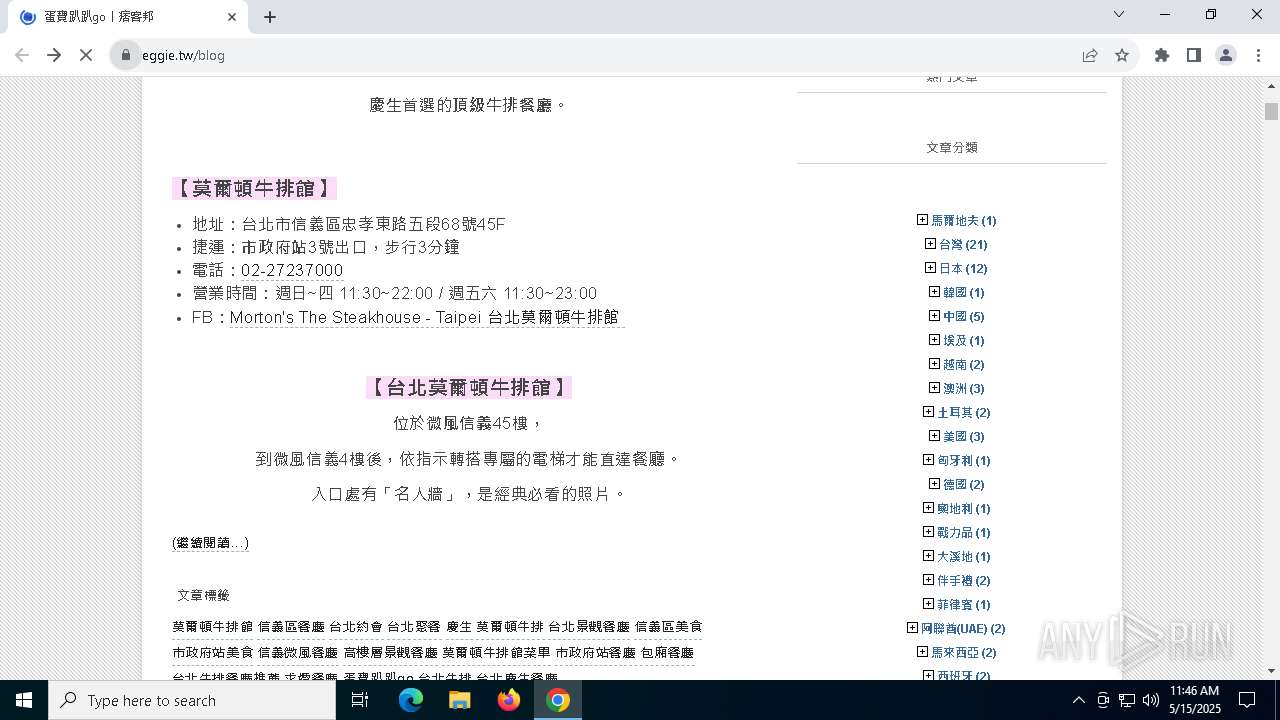The width and height of the screenshot is (1280, 720).
Task: Expand the 馬爾地夫 (1) category
Action: pos(922,220)
